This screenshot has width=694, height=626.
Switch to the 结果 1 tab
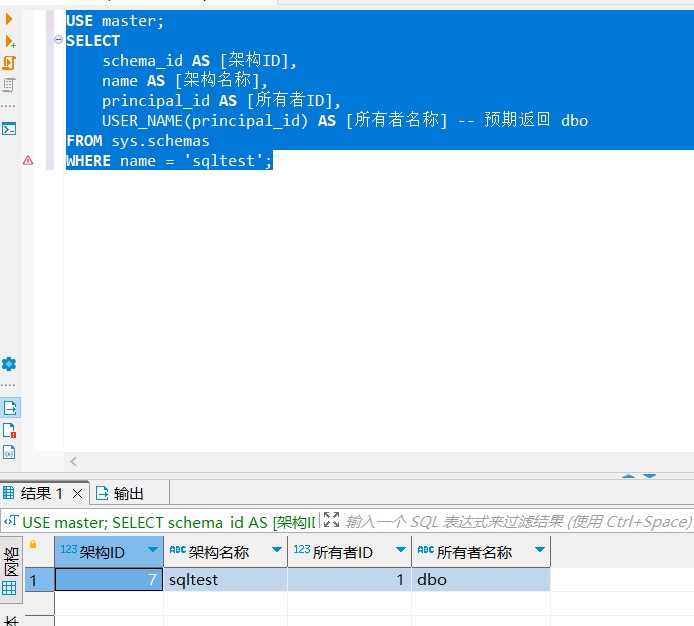point(42,493)
